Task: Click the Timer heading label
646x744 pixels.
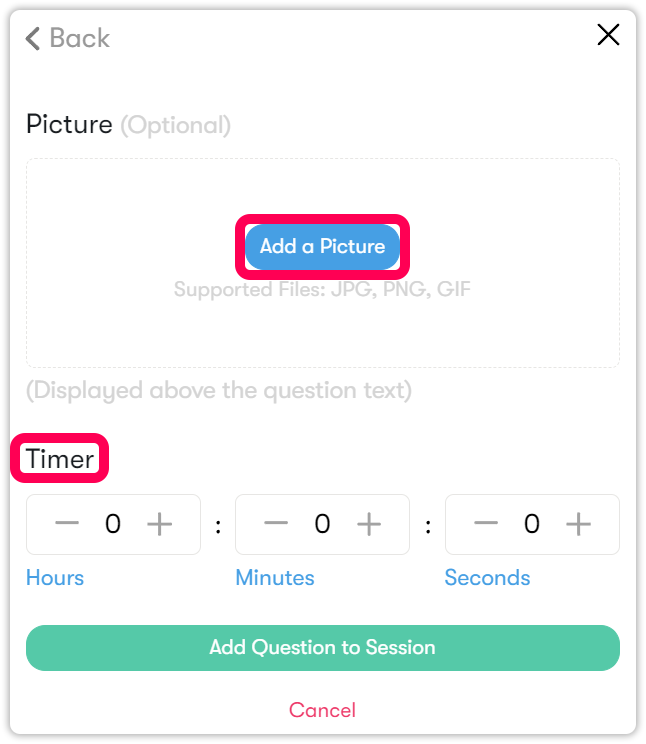Action: 60,459
